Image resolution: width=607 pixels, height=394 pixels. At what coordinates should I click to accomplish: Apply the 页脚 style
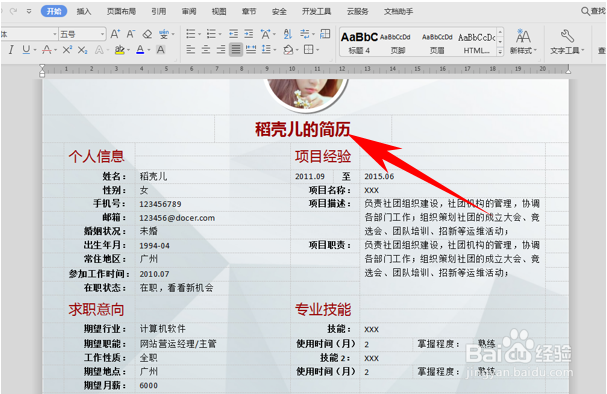tap(396, 42)
